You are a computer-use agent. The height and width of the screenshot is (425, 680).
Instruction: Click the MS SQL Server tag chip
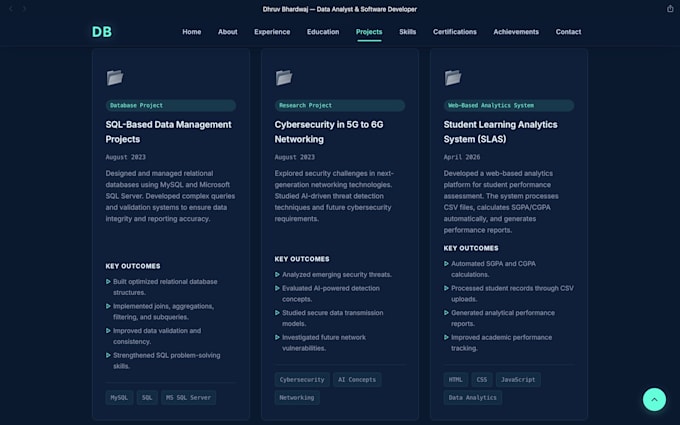(189, 398)
